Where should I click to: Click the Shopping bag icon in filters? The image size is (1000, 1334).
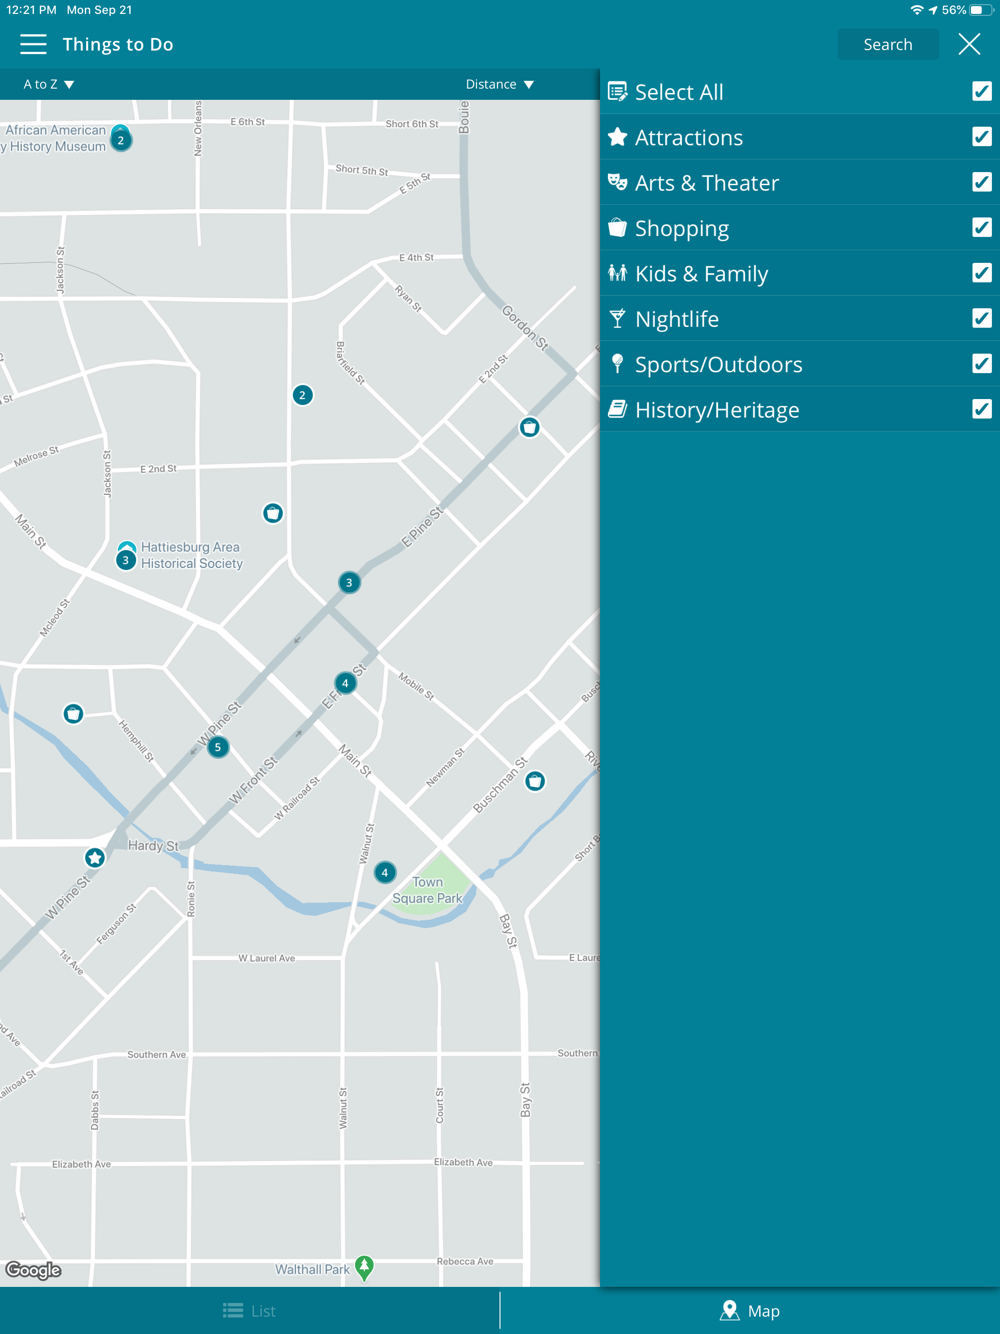(618, 227)
